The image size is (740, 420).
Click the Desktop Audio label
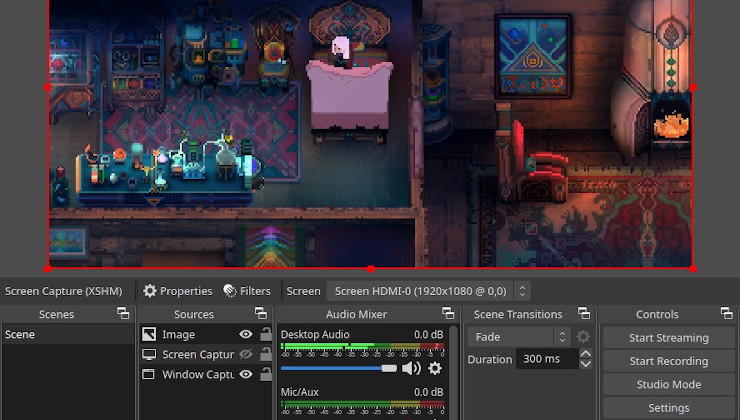click(x=315, y=335)
